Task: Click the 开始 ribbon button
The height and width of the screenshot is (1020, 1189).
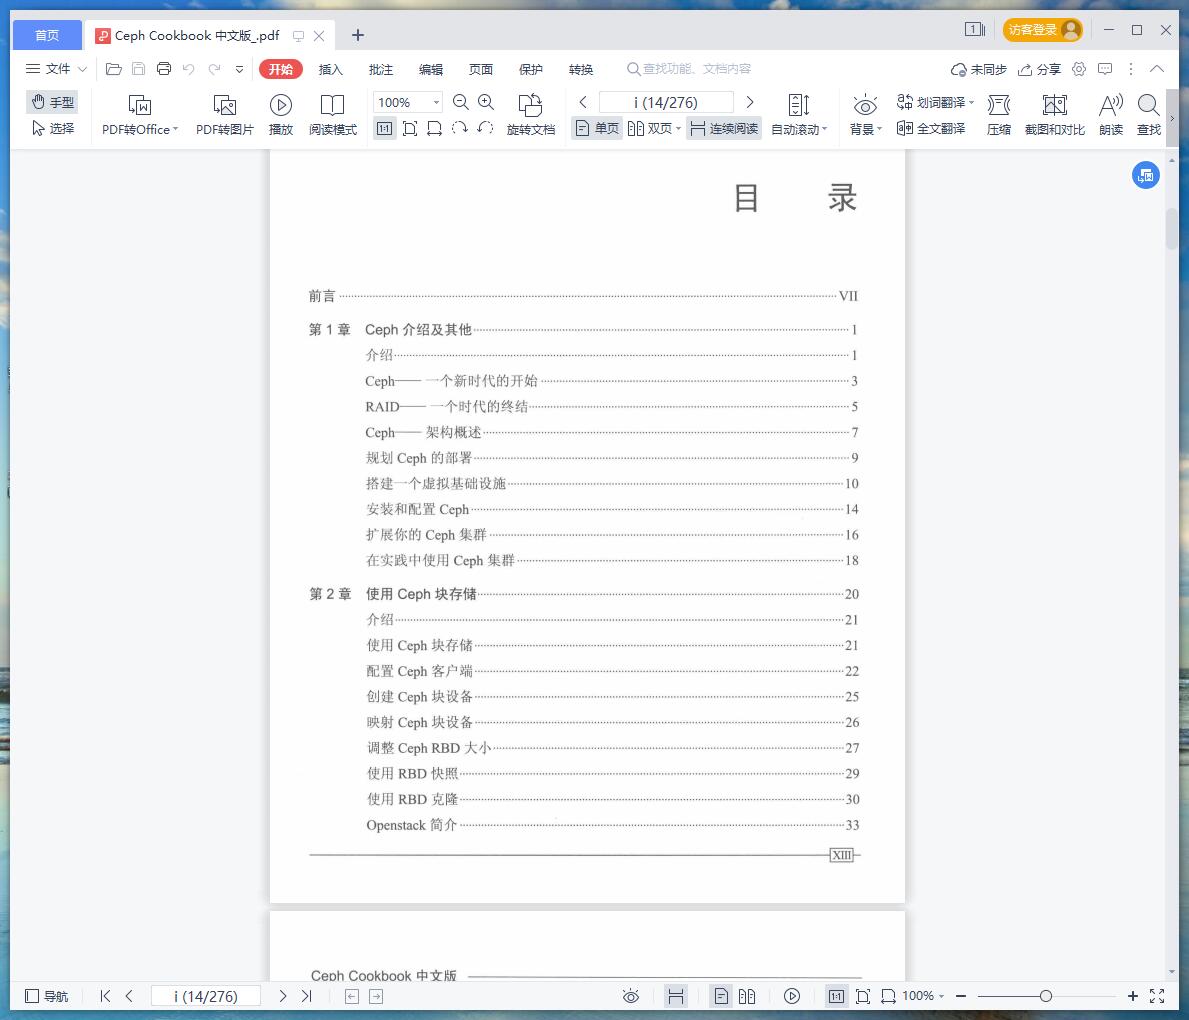Action: pos(281,69)
